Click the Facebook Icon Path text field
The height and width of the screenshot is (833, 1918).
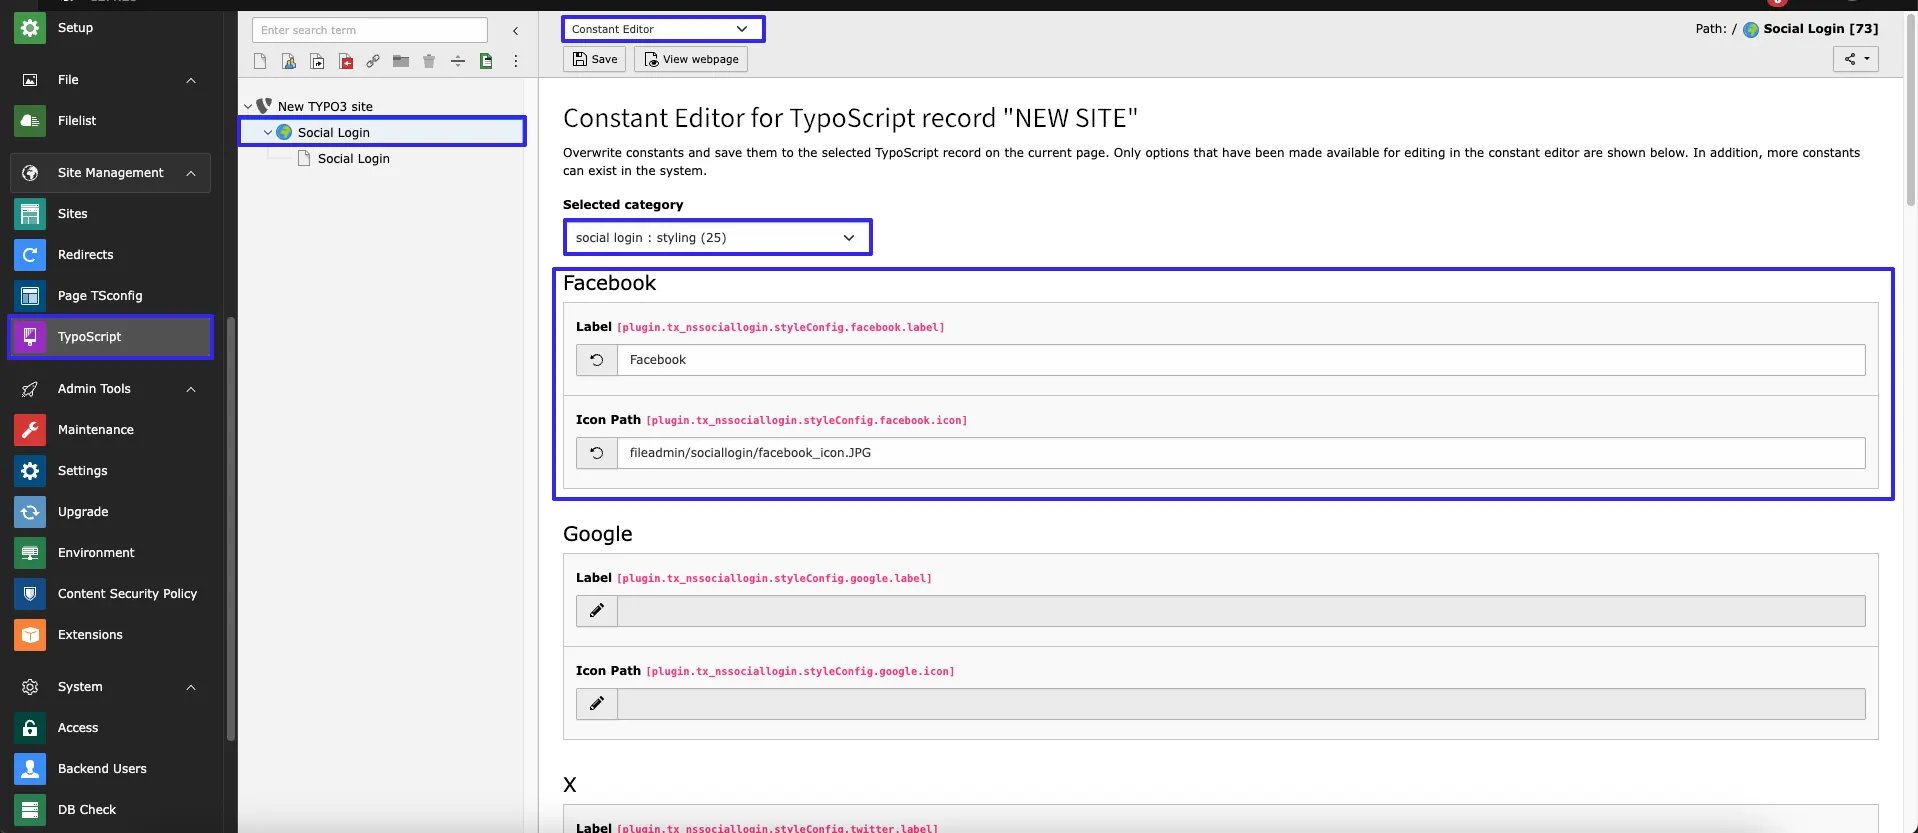coord(1241,453)
